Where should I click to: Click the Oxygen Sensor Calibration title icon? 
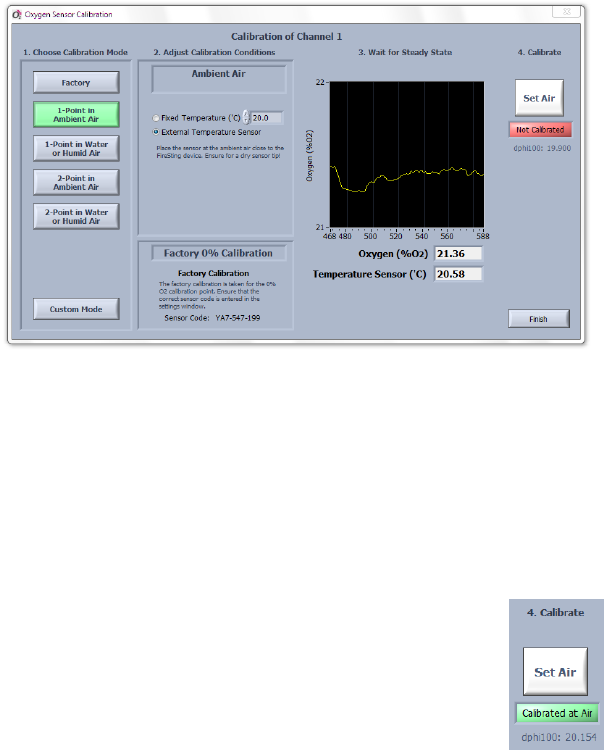point(17,15)
